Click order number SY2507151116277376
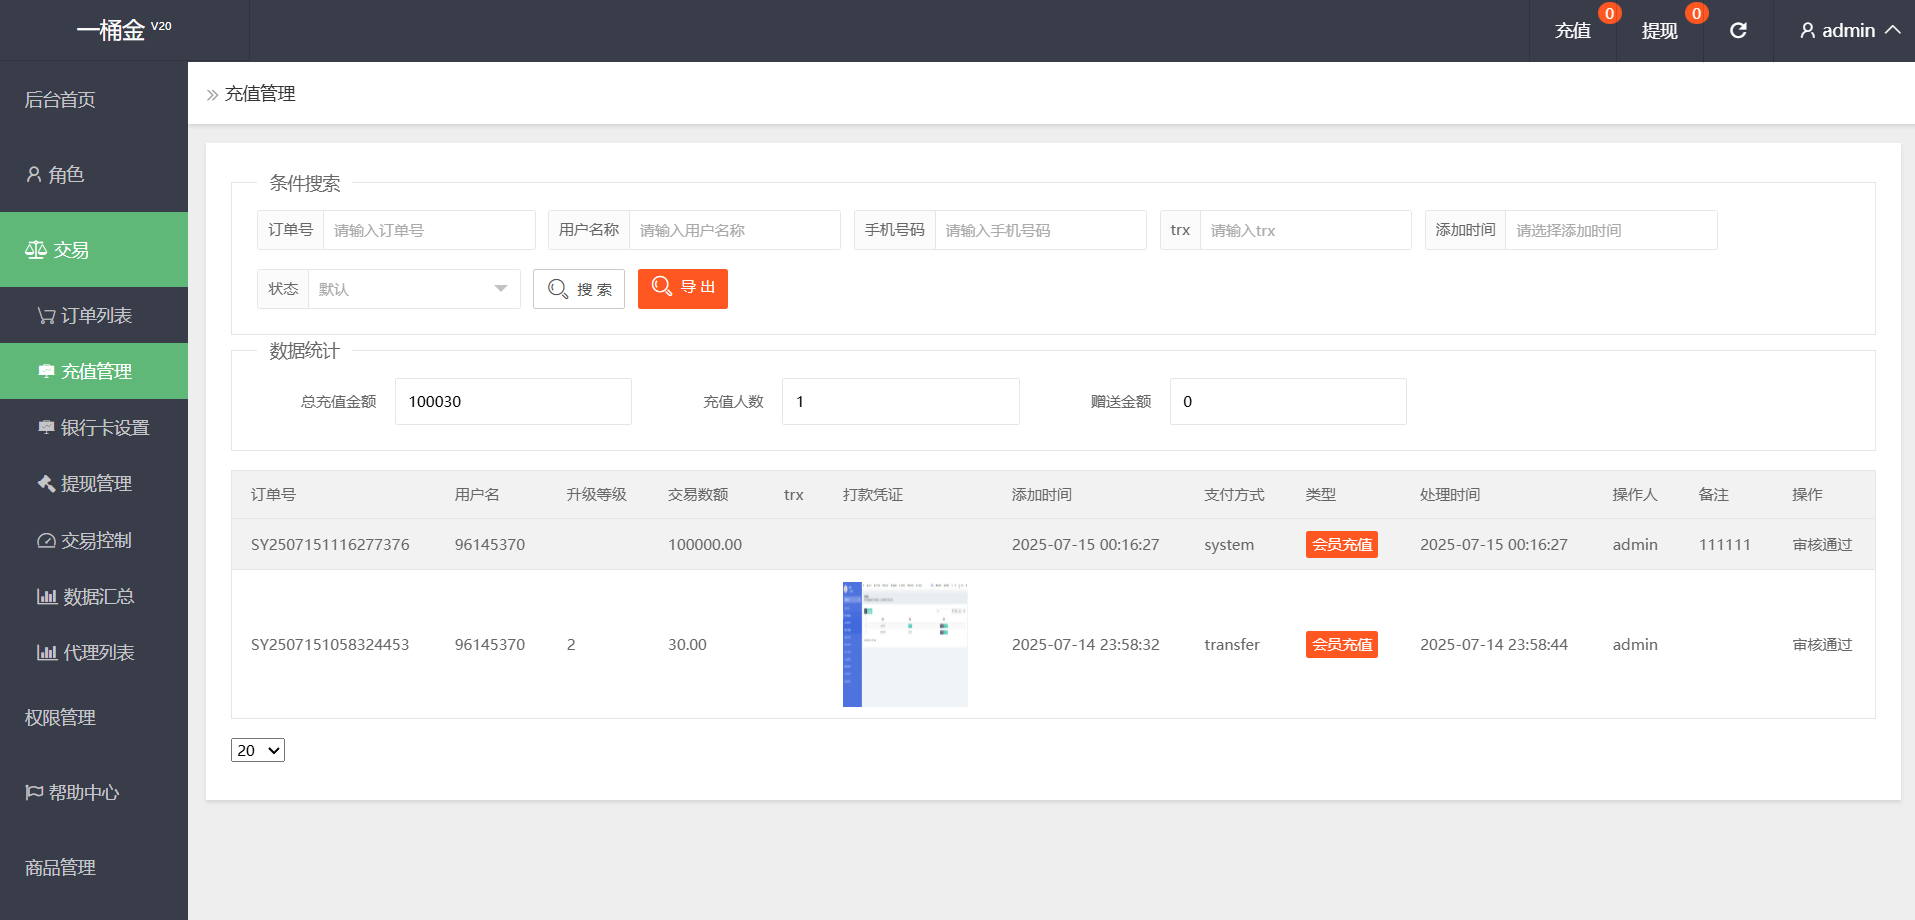 tap(330, 544)
